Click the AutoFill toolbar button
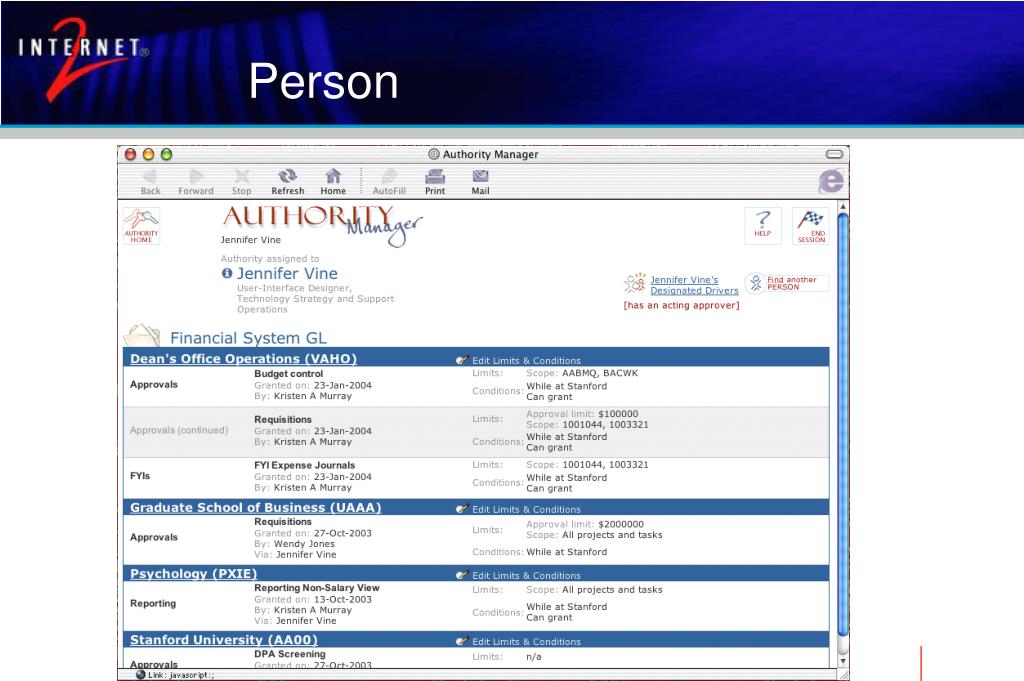 click(x=389, y=182)
